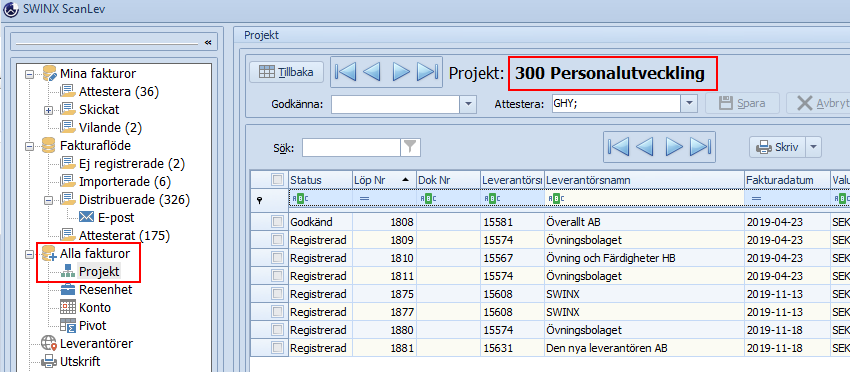Open the Projekt tree node
The height and width of the screenshot is (372, 850).
tap(99, 271)
